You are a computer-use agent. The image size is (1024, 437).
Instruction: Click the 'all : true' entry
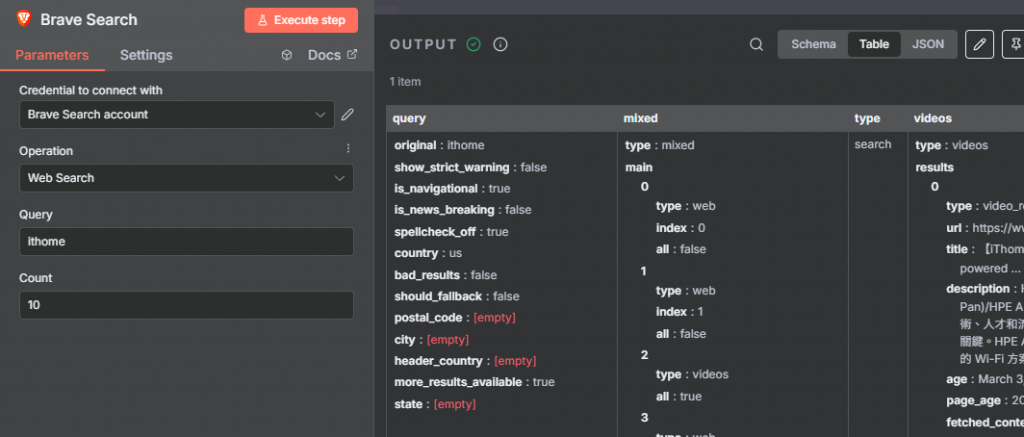[679, 397]
